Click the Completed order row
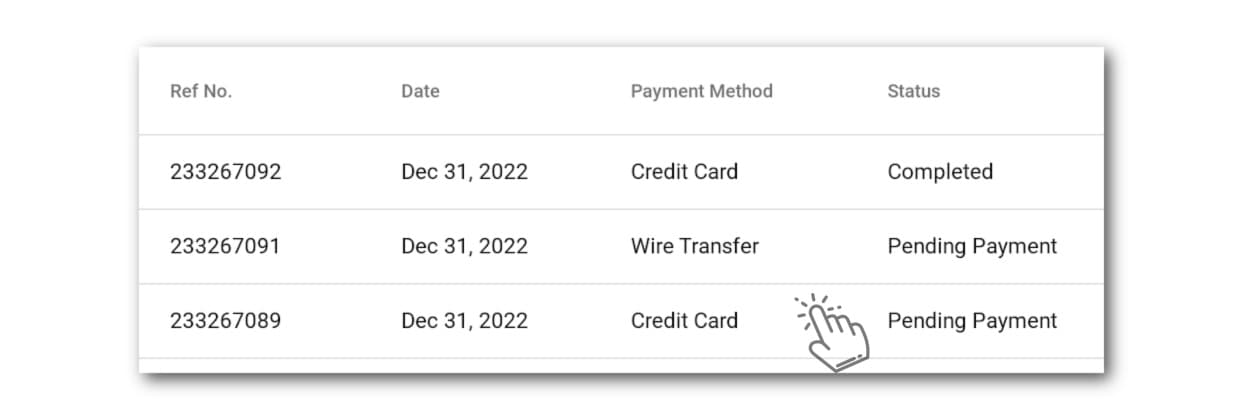 (621, 172)
